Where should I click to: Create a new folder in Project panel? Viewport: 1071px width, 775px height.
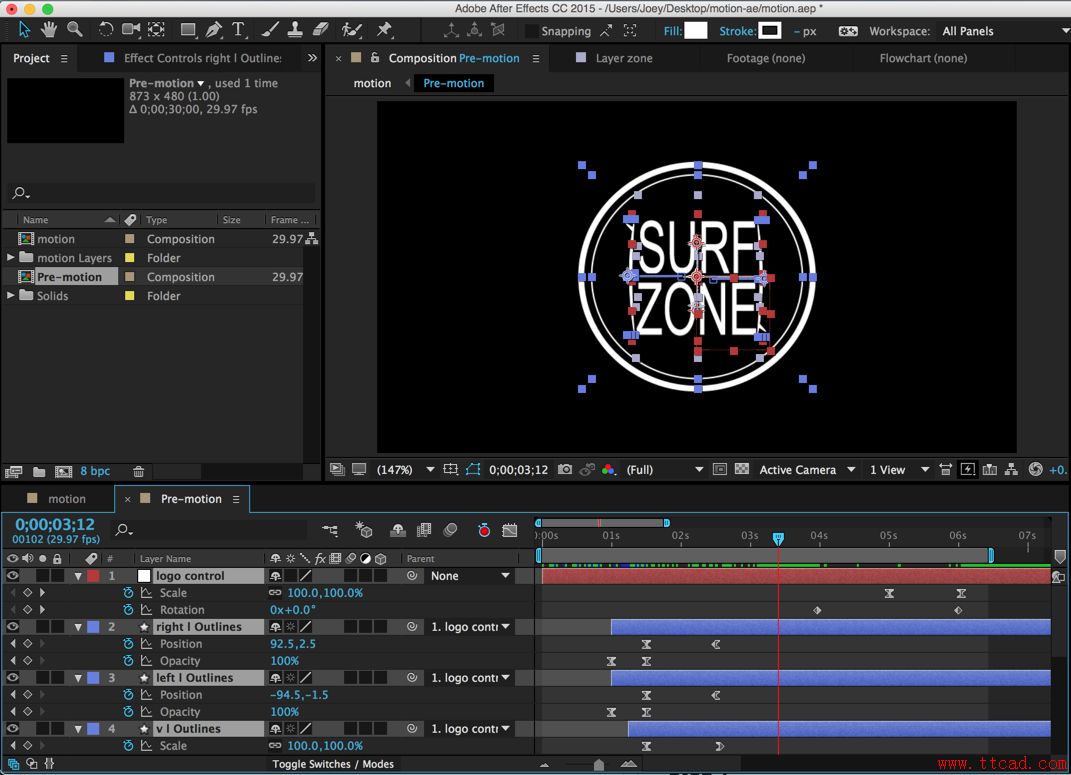click(x=39, y=472)
